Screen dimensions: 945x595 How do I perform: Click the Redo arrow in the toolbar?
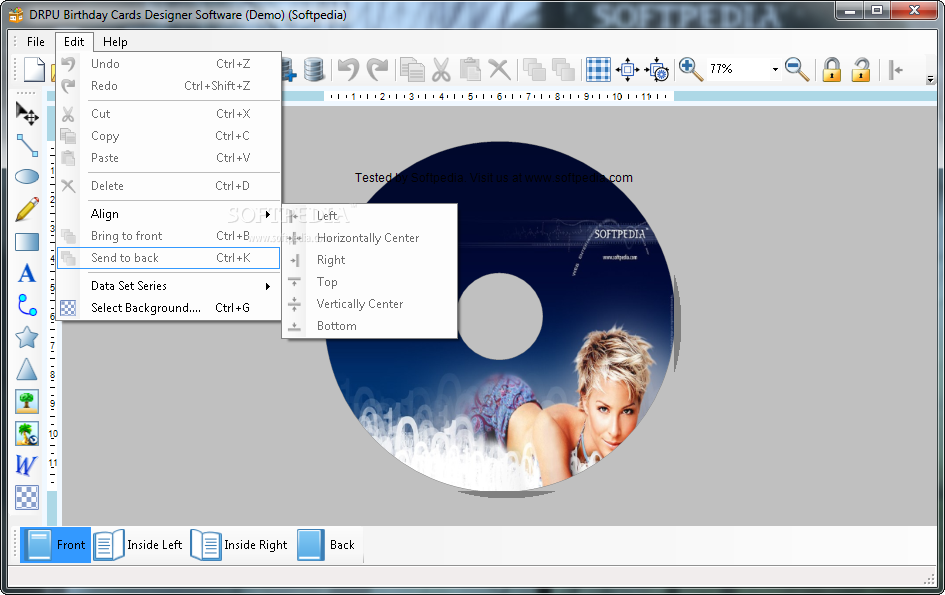(377, 69)
